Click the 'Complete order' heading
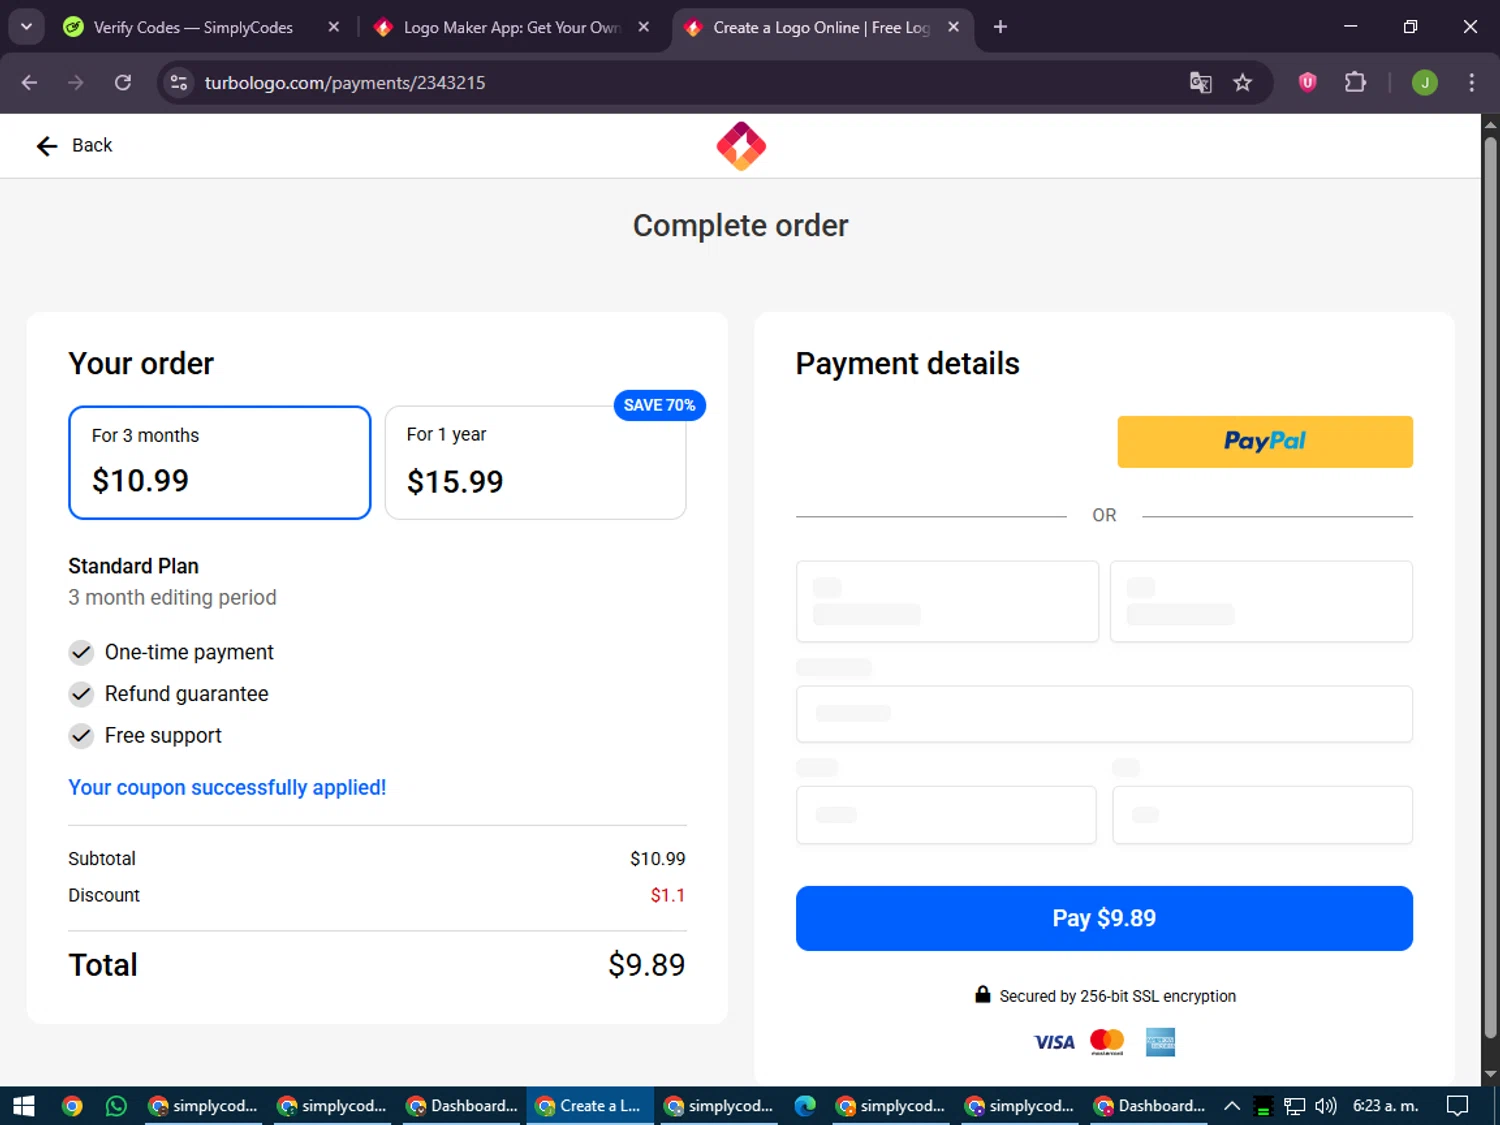This screenshot has width=1500, height=1125. [x=740, y=226]
